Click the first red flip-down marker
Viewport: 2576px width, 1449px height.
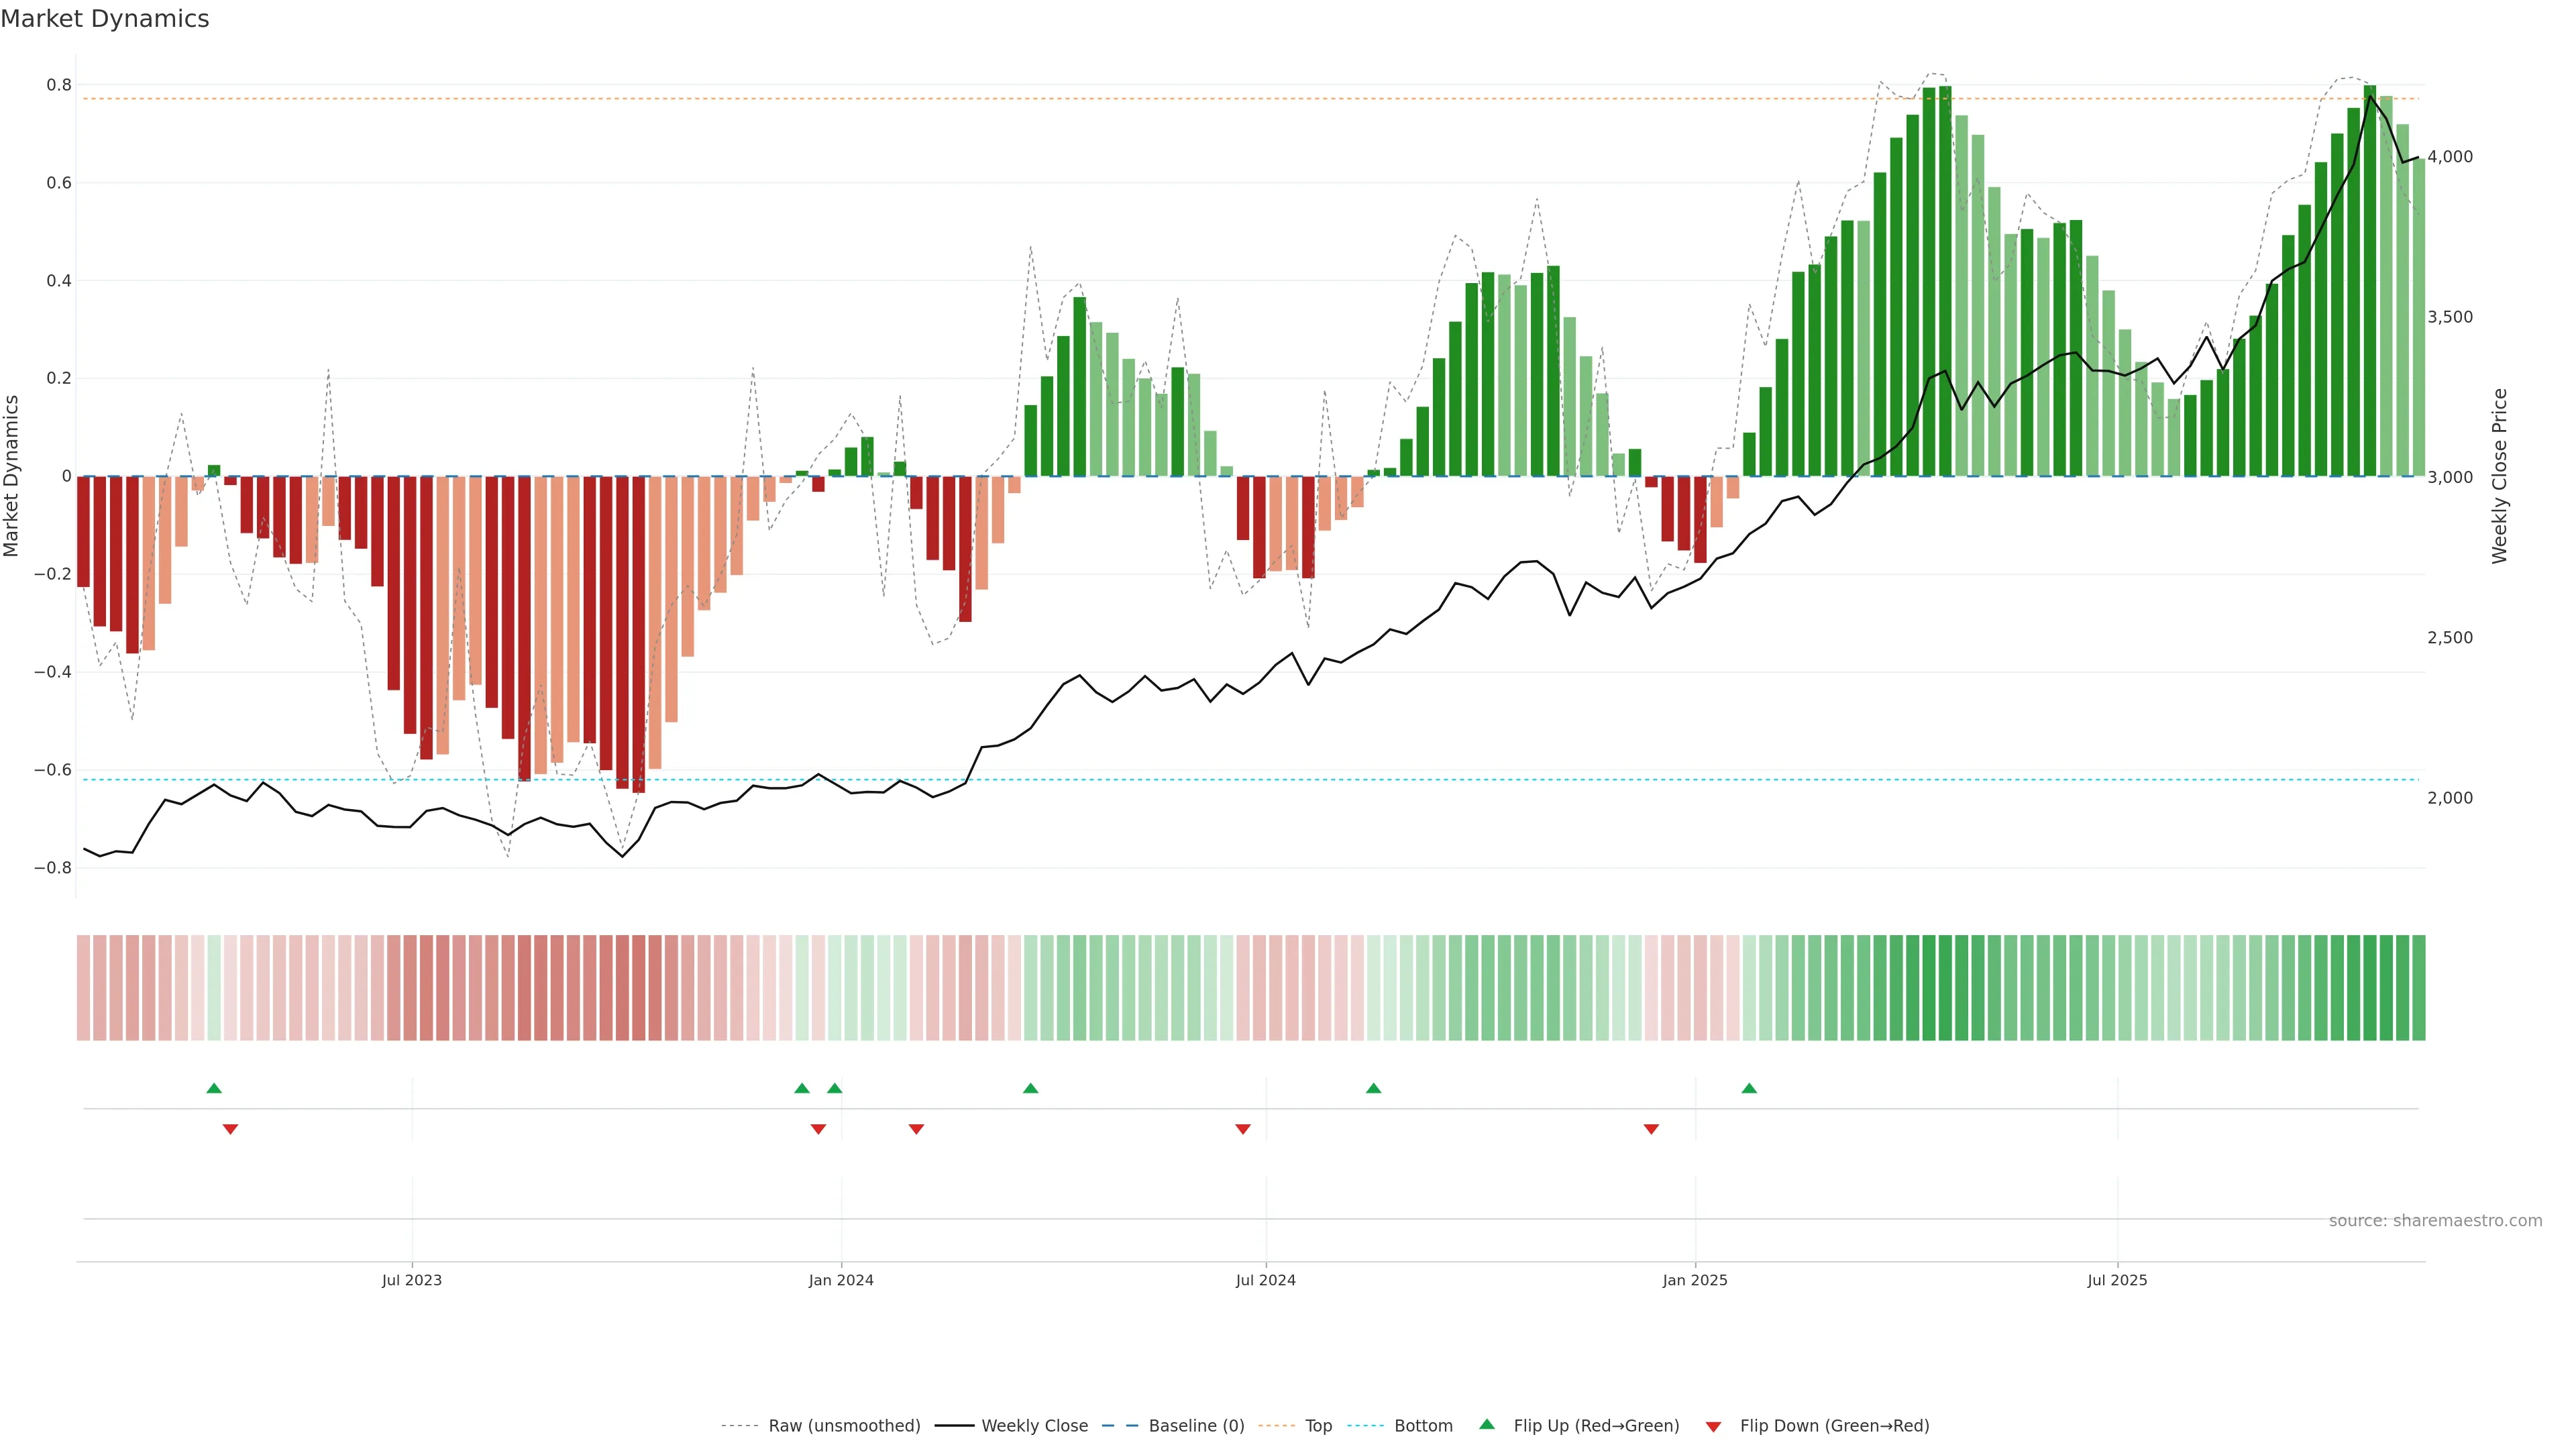click(230, 1129)
